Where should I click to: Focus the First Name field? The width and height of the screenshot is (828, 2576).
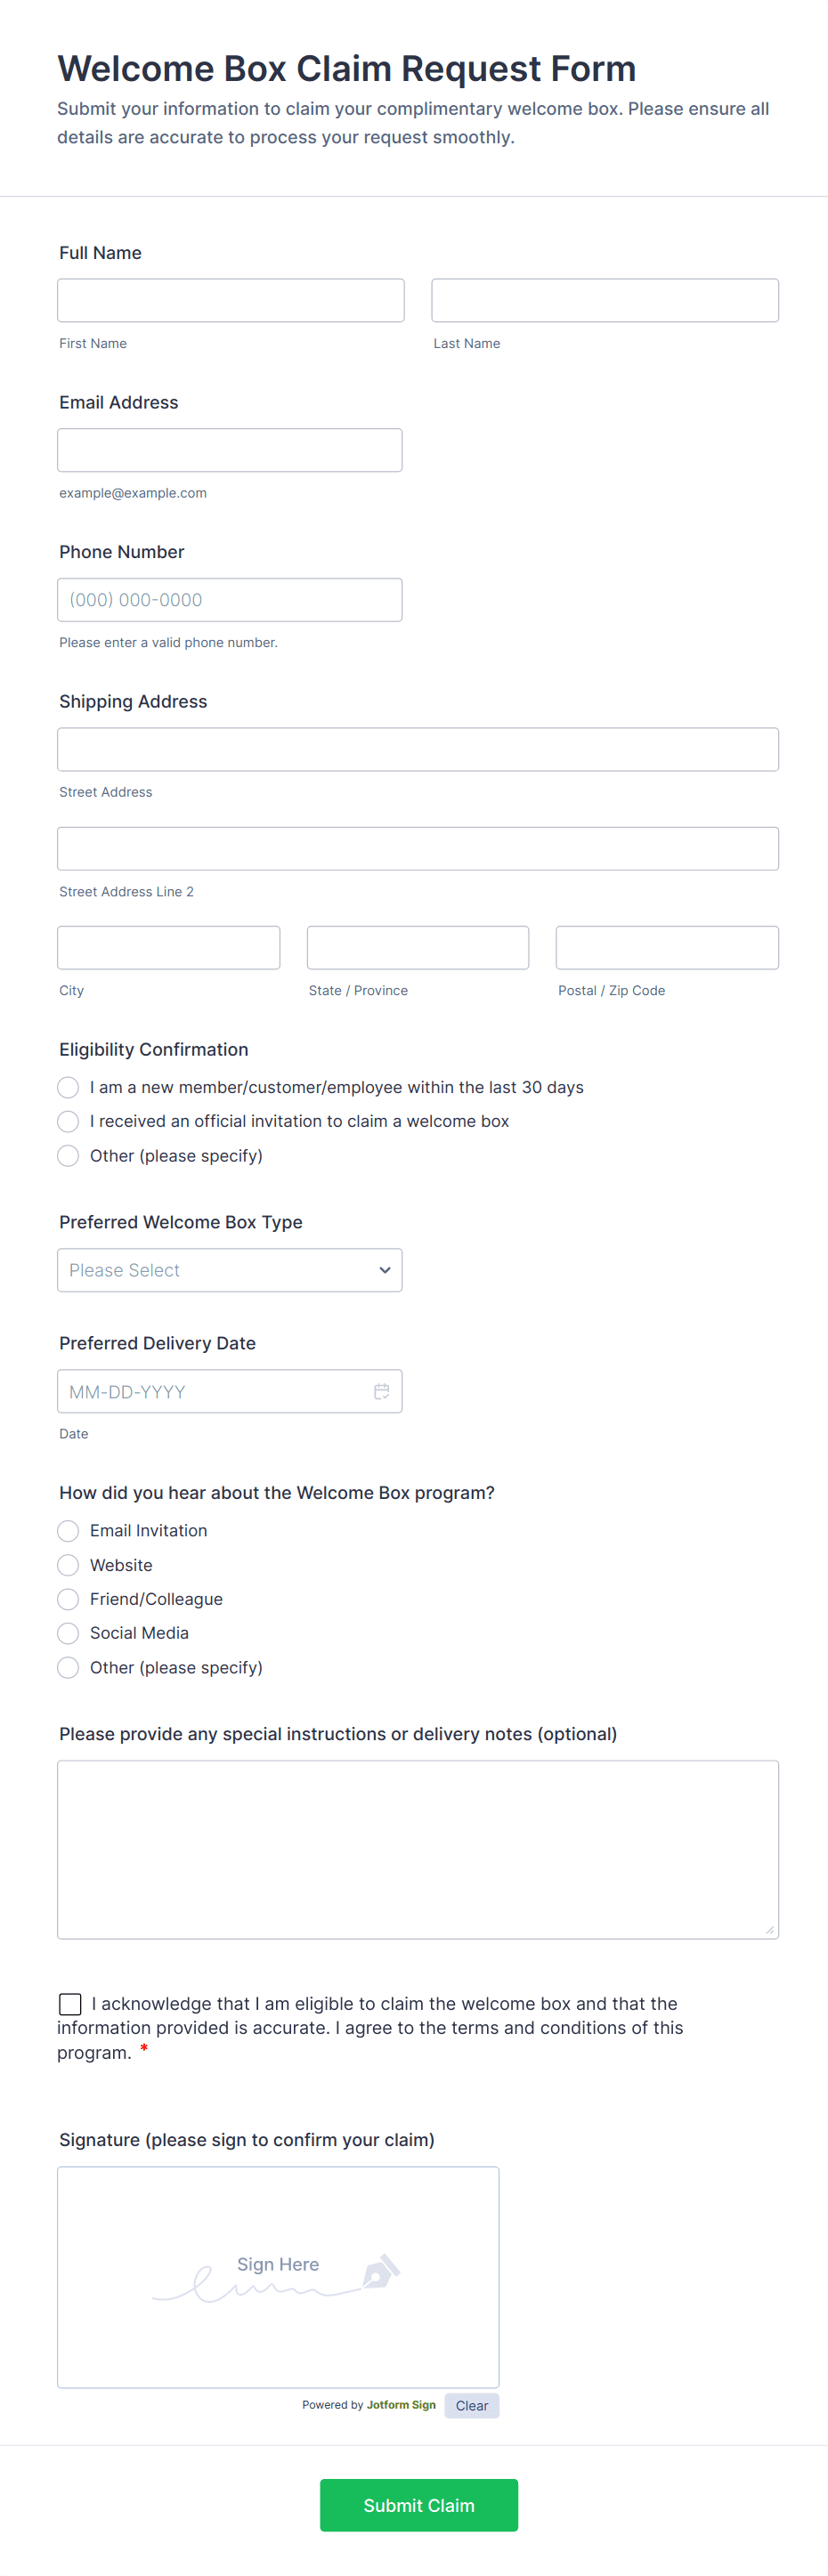tap(230, 300)
